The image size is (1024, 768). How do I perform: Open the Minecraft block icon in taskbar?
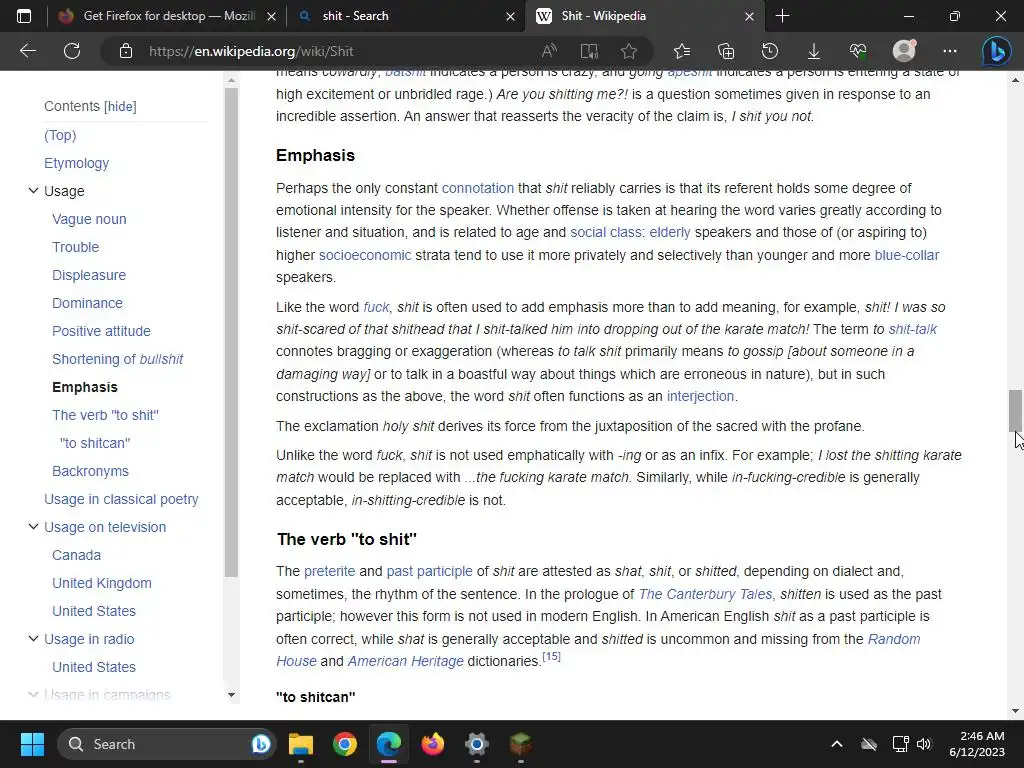tap(520, 744)
